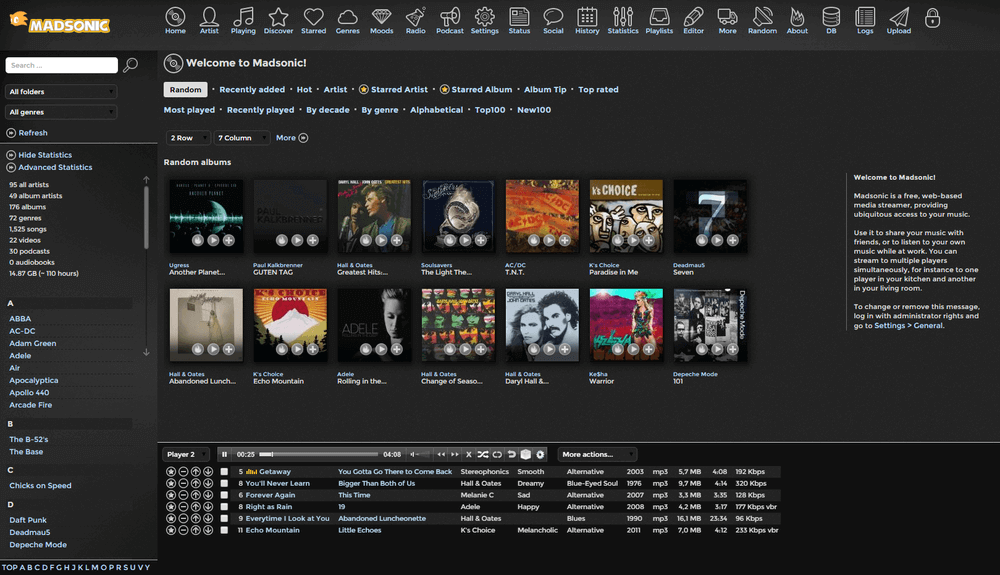Open the DB database icon

[831, 19]
